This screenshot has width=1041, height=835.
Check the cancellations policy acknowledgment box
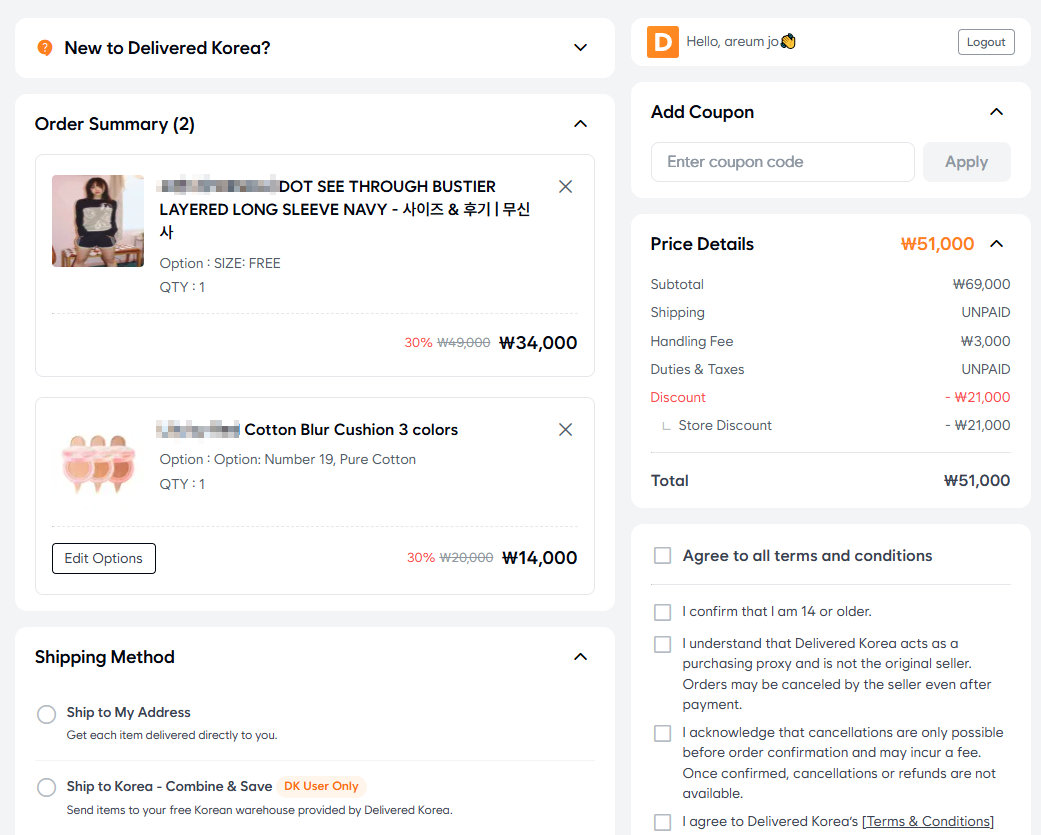click(x=663, y=733)
